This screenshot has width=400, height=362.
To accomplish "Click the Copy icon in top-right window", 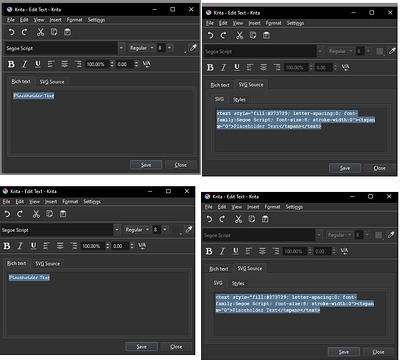I will pyautogui.click(x=253, y=35).
